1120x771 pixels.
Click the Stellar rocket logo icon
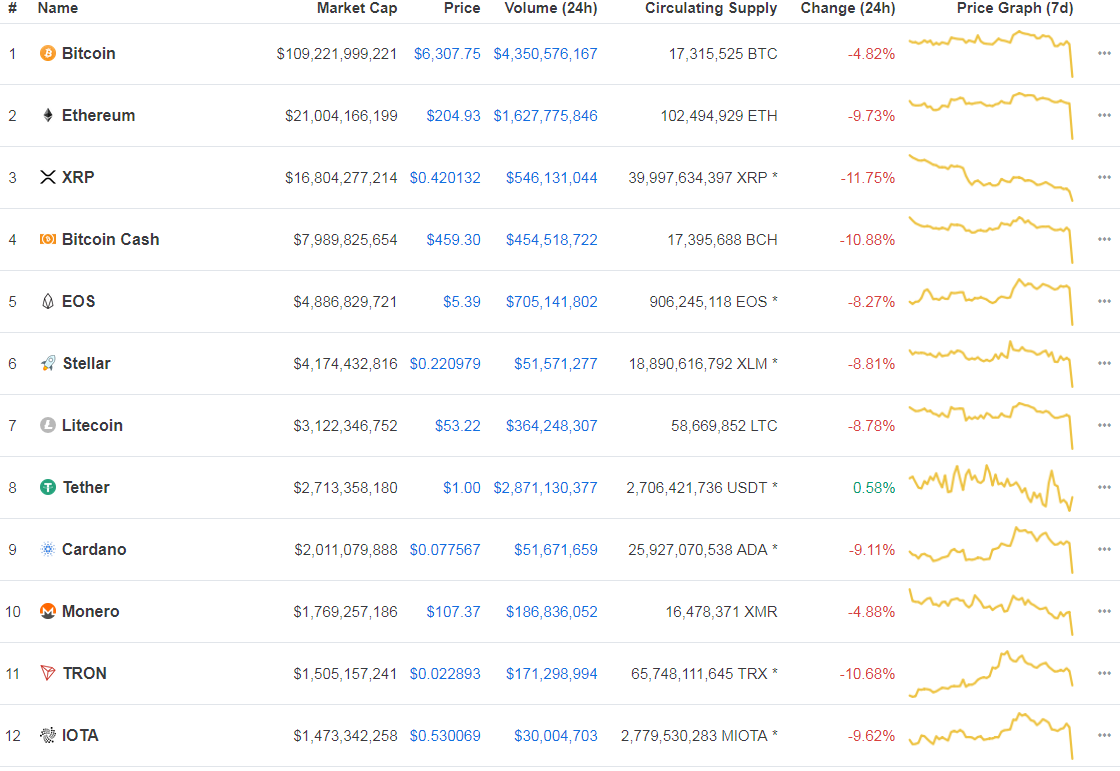point(48,363)
